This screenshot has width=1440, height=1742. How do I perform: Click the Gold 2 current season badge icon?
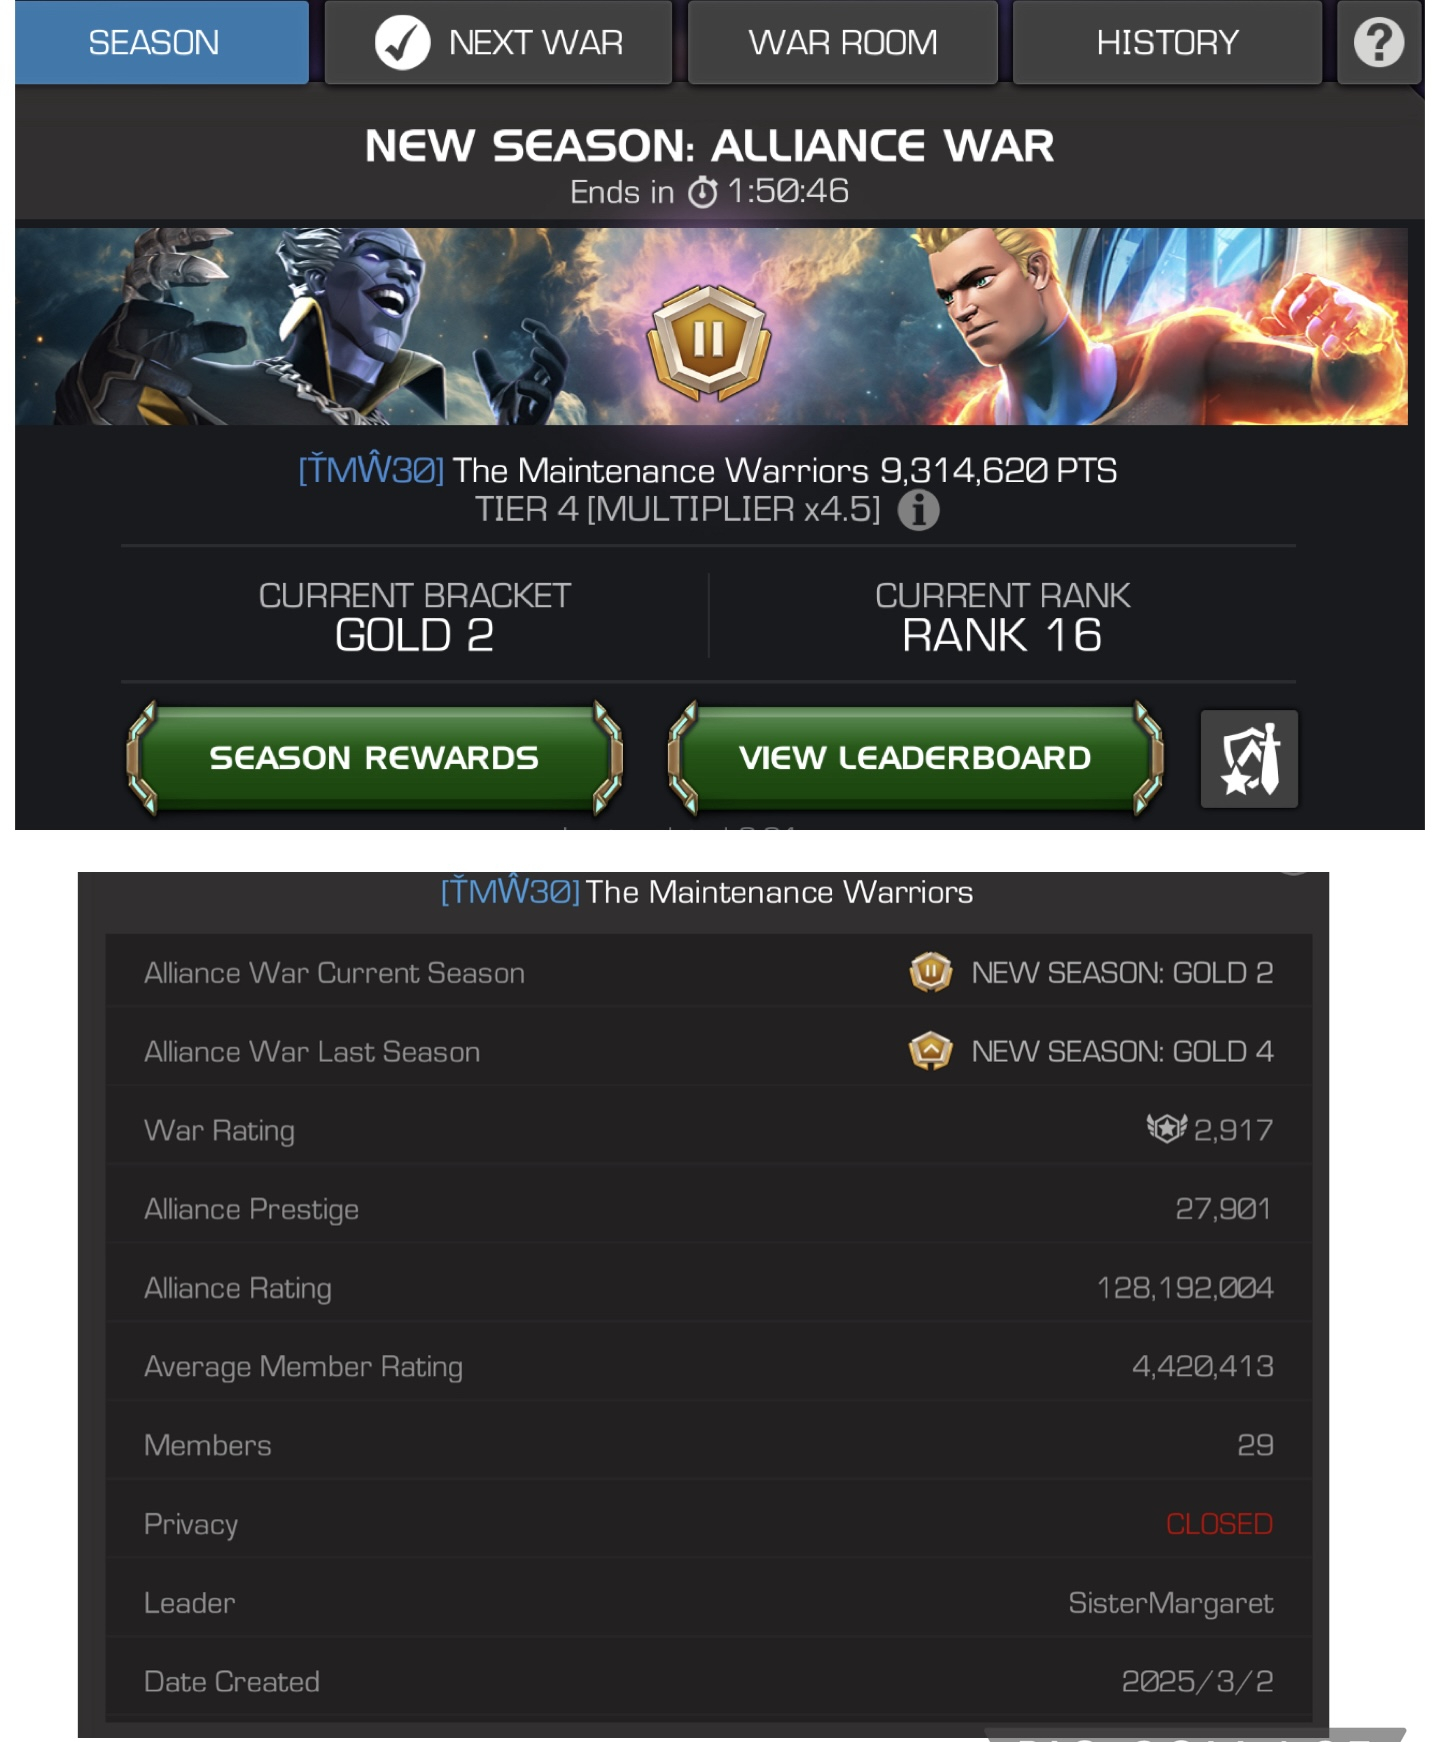930,972
